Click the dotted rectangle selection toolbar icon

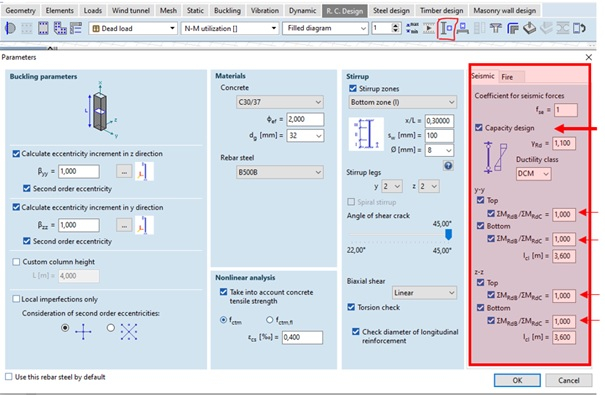(x=26, y=28)
